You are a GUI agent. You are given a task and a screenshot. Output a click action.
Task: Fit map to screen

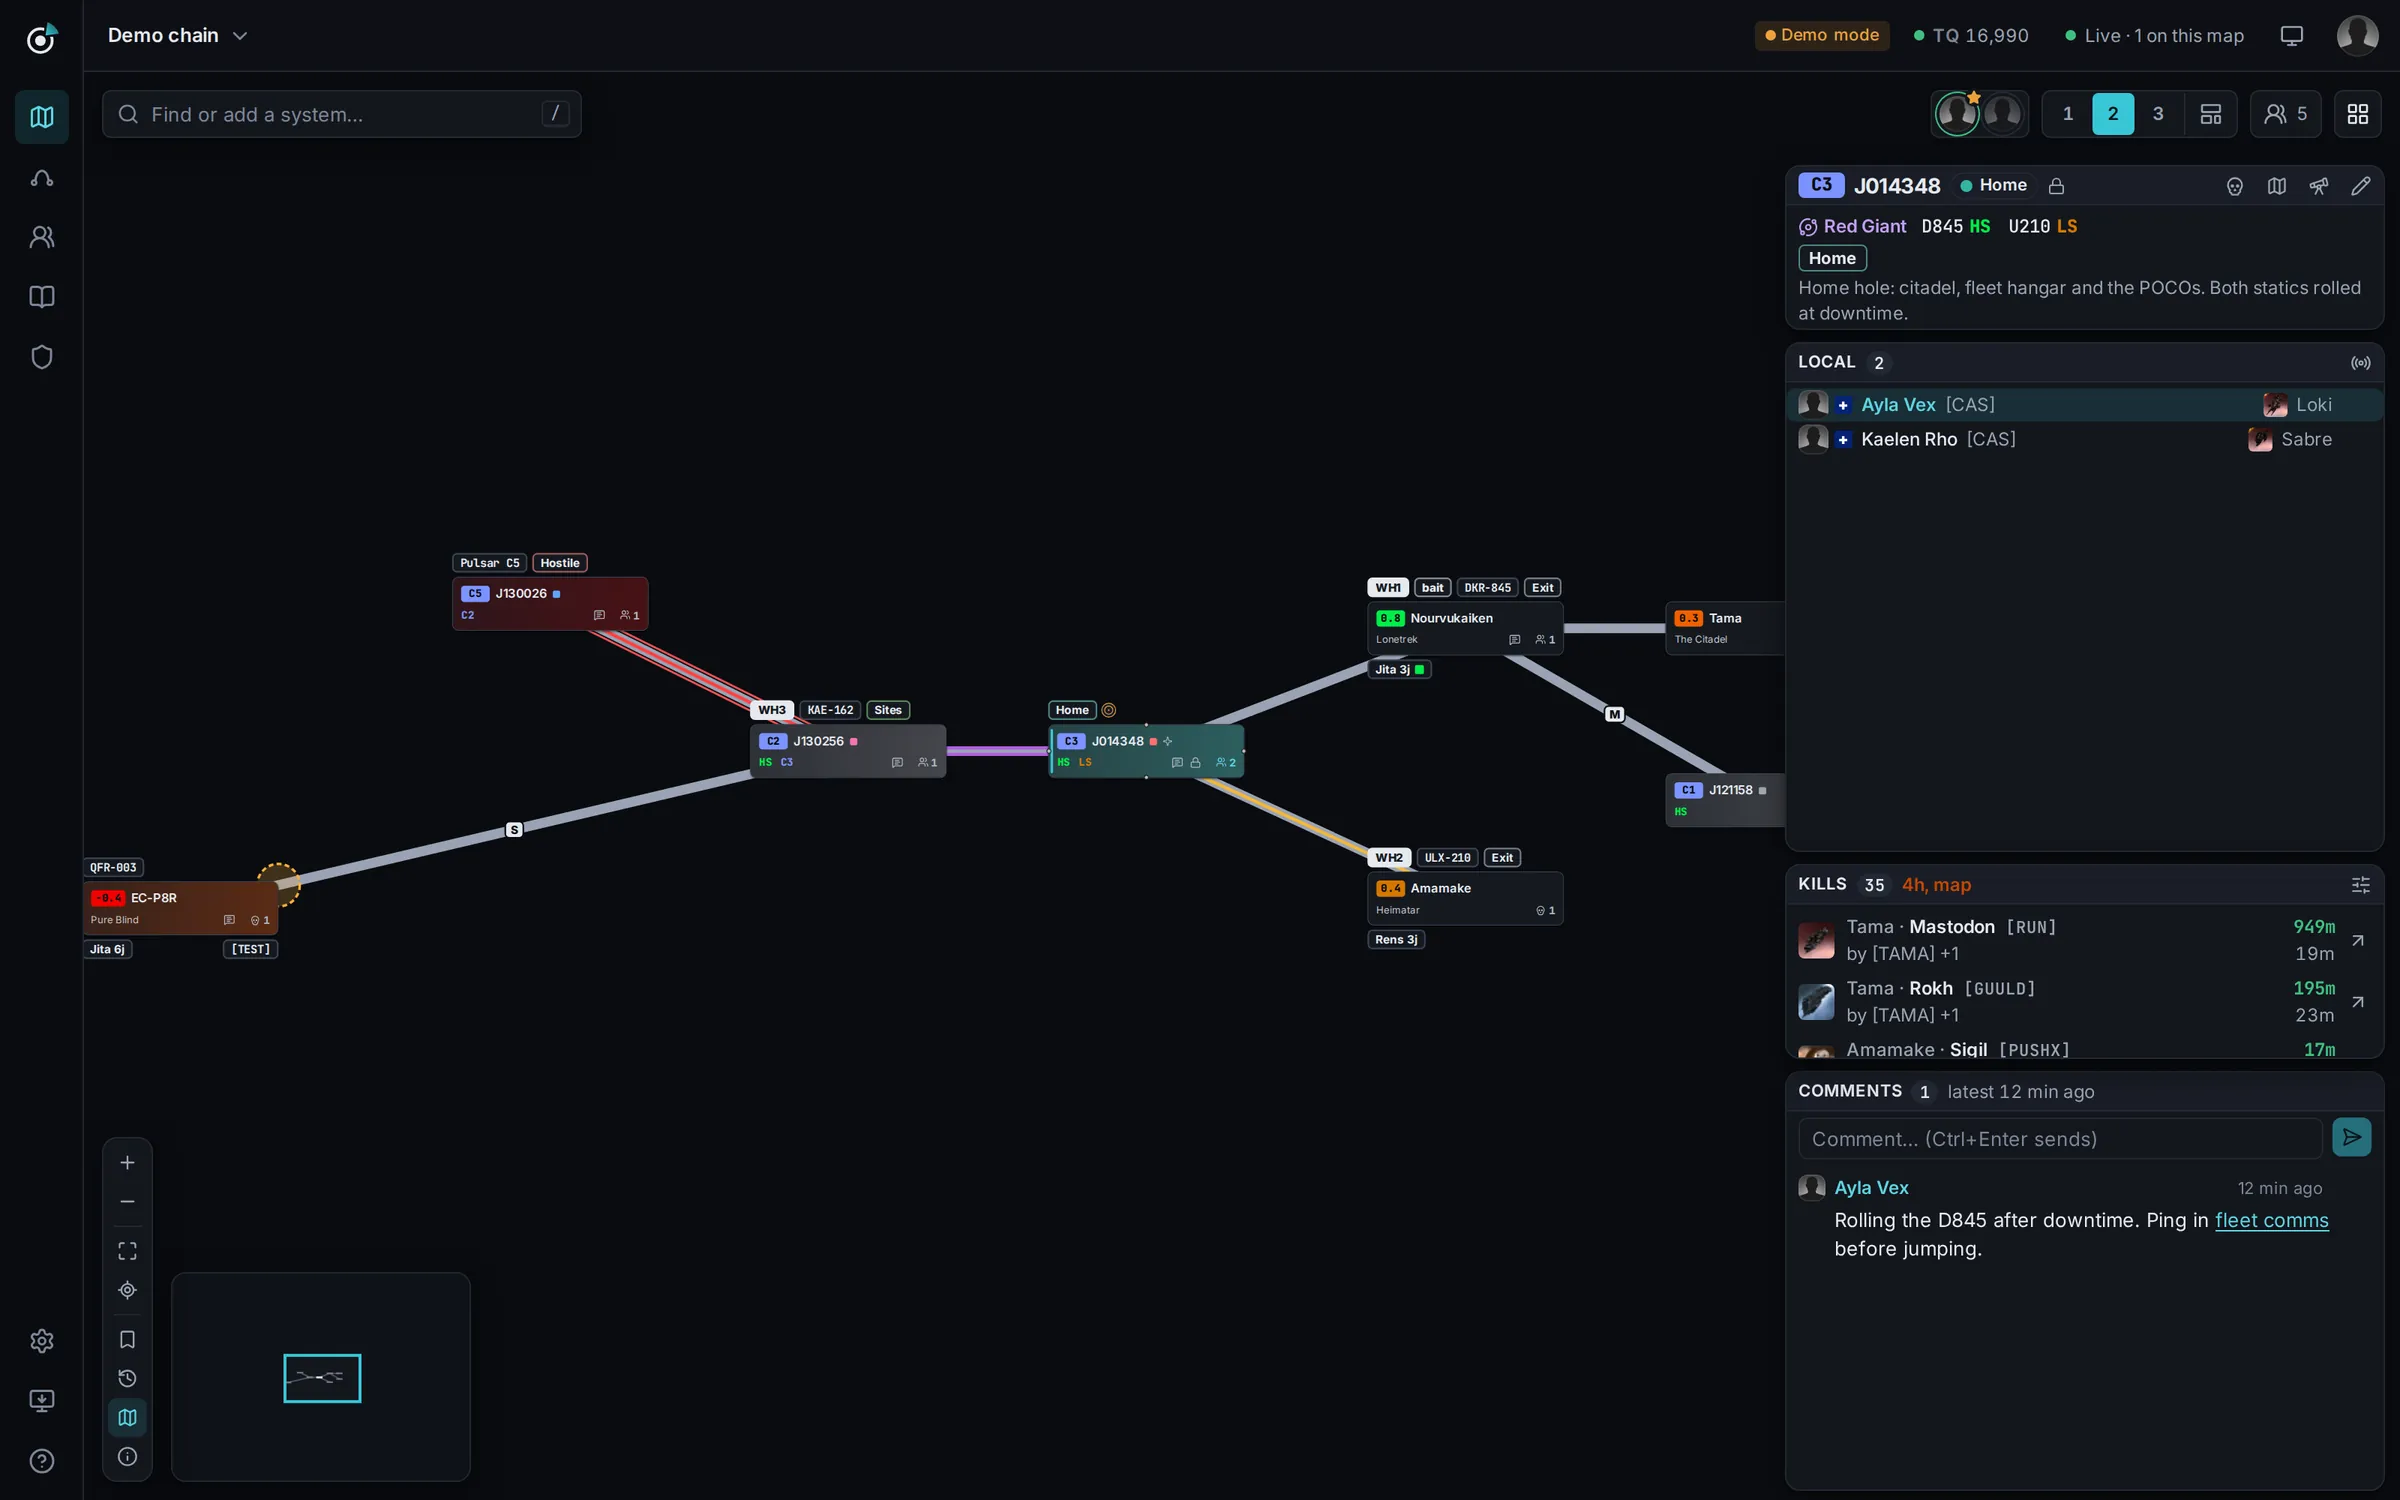[127, 1252]
